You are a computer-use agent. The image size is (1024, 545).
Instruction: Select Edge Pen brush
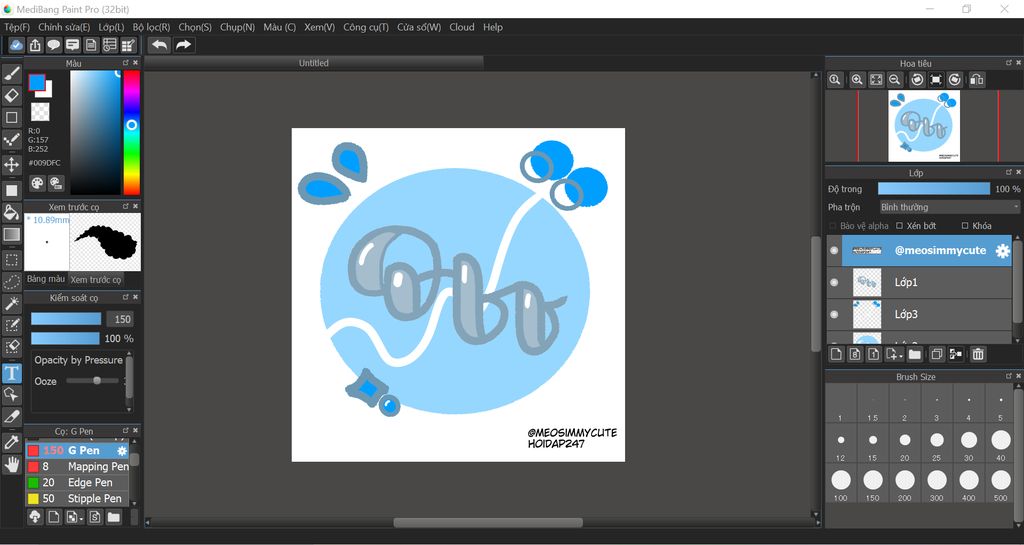[78, 482]
